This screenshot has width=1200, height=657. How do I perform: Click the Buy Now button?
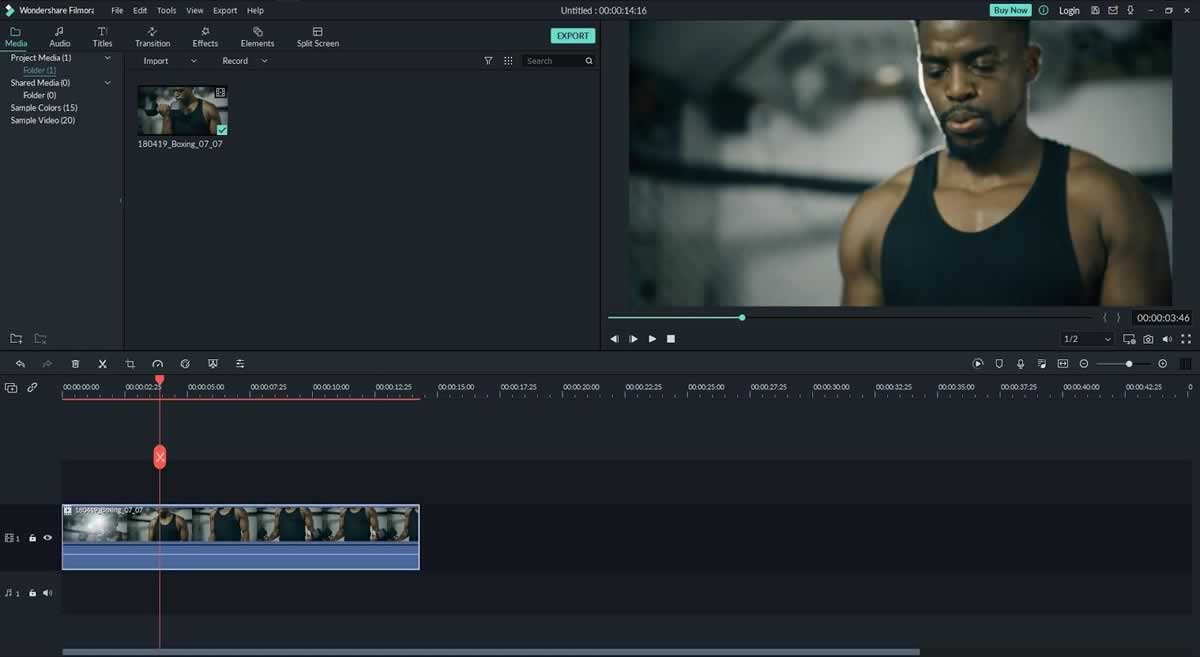1010,9
